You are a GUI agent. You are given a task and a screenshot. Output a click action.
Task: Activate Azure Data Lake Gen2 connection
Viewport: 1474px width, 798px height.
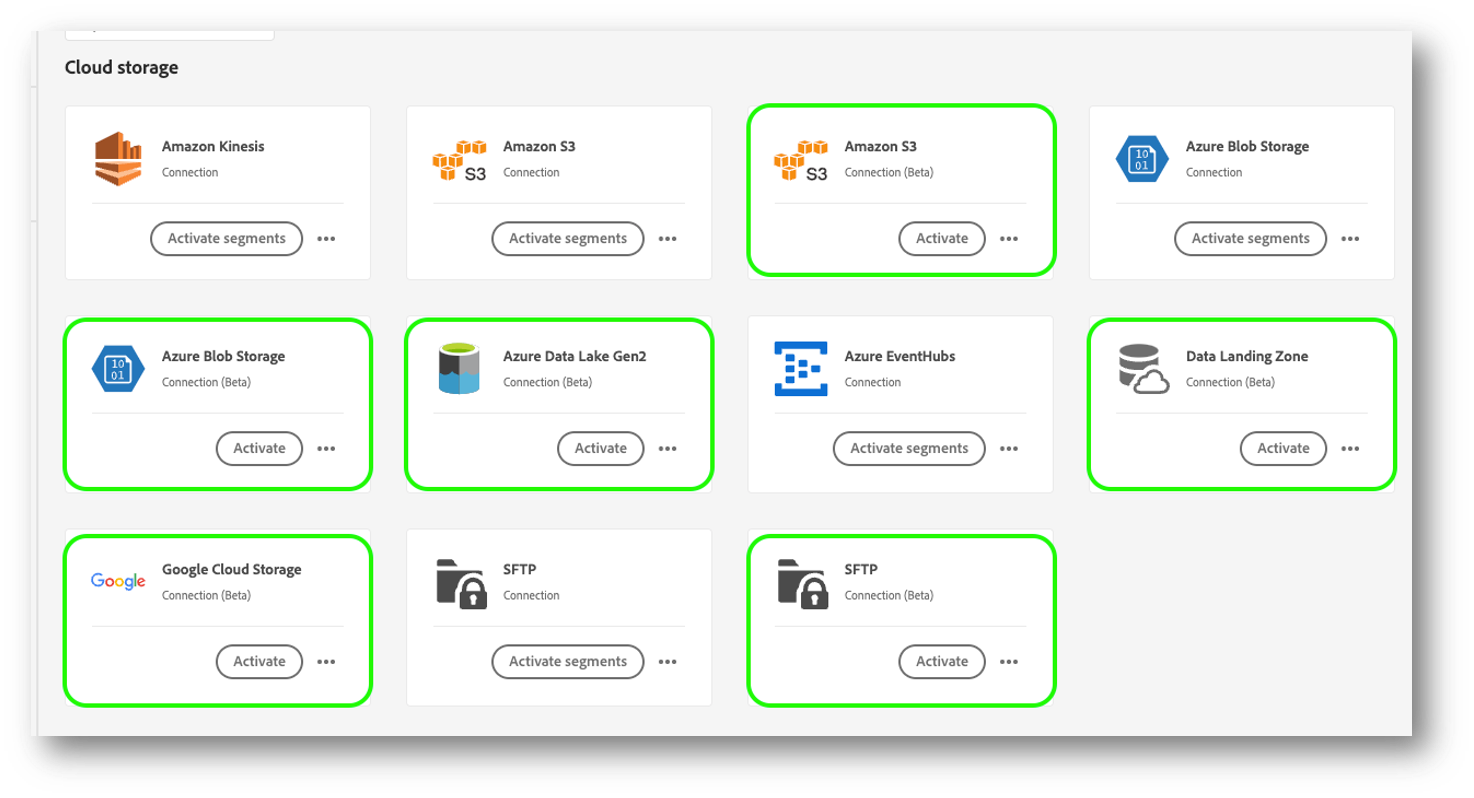coord(601,449)
